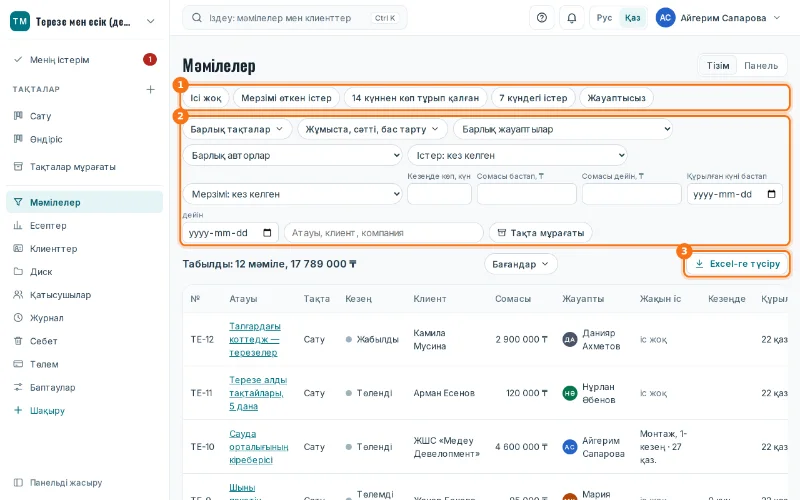Sort by the Сомасы column header

[513, 298]
